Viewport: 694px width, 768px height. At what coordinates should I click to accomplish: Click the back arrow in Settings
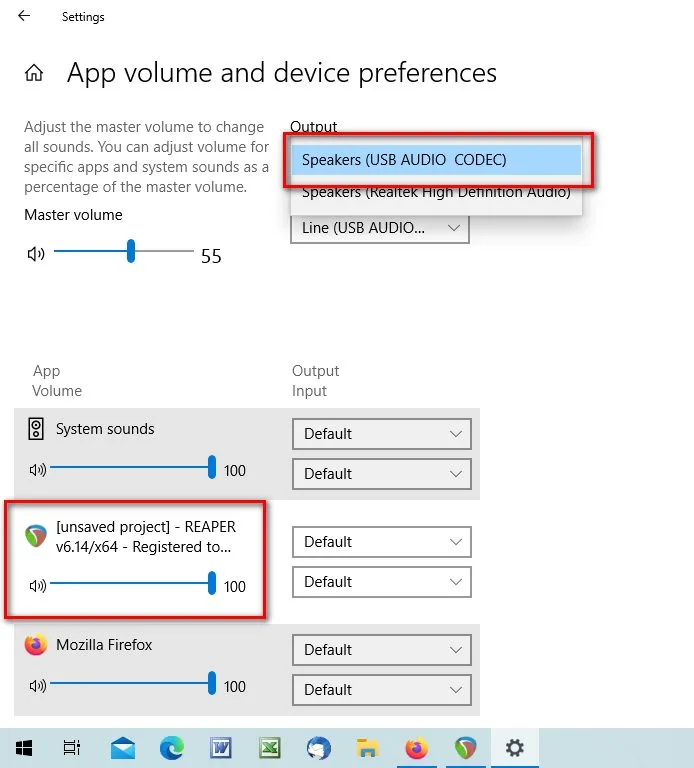(x=24, y=17)
